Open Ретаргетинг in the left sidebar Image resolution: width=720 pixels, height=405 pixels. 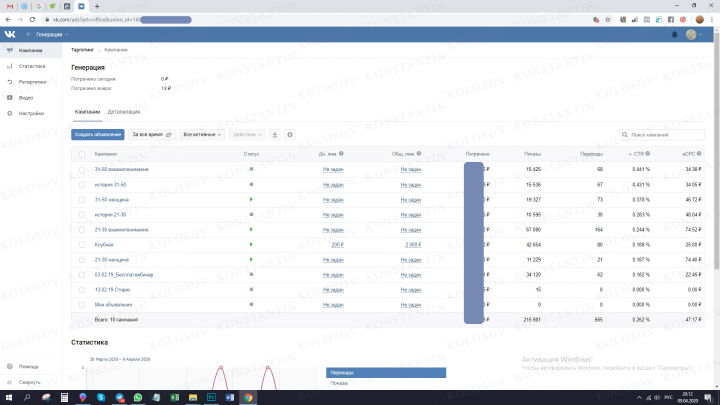click(x=31, y=82)
